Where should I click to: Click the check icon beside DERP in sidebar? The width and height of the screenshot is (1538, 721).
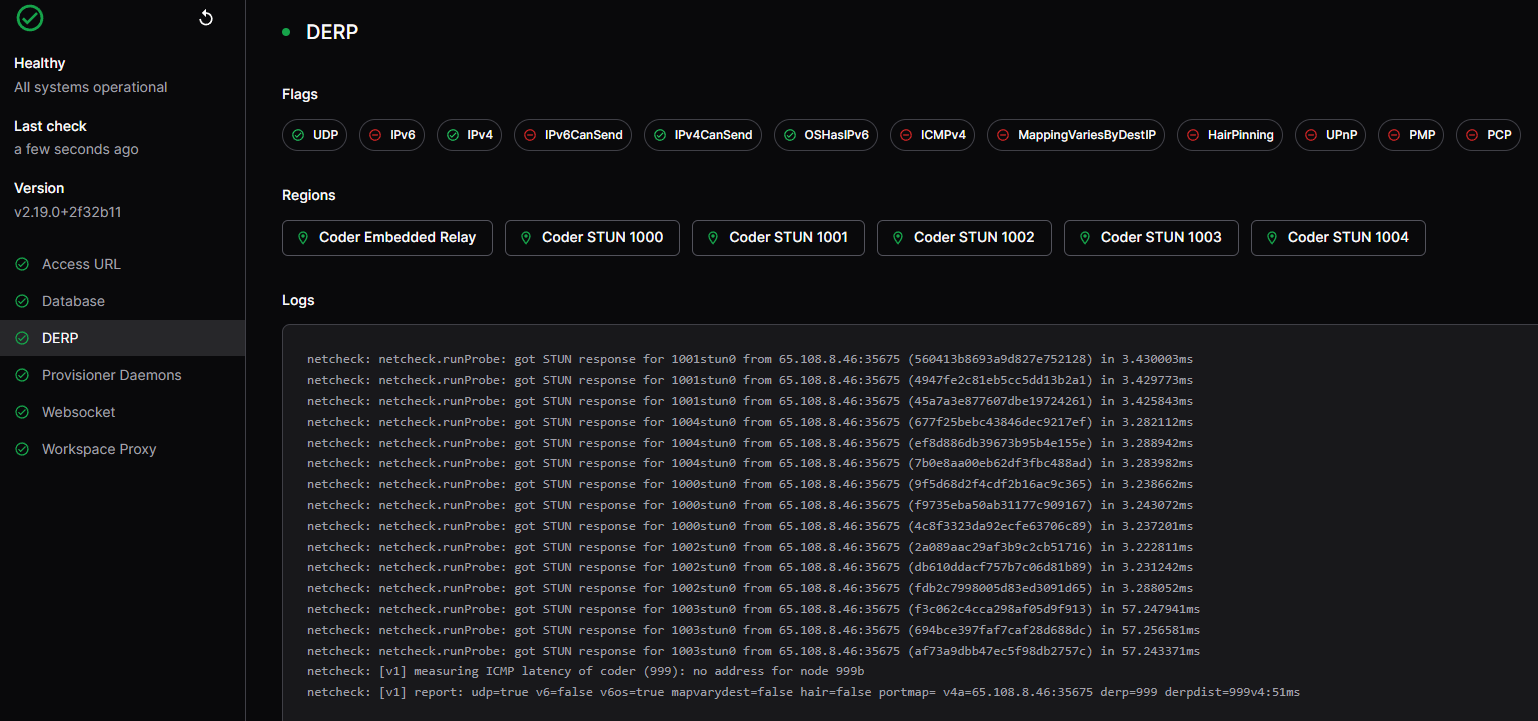point(22,338)
